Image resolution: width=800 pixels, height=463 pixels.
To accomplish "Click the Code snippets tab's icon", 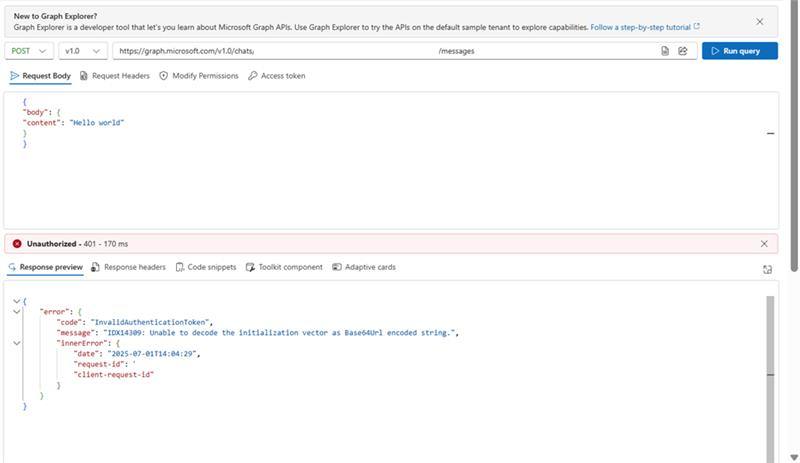I will coord(180,267).
